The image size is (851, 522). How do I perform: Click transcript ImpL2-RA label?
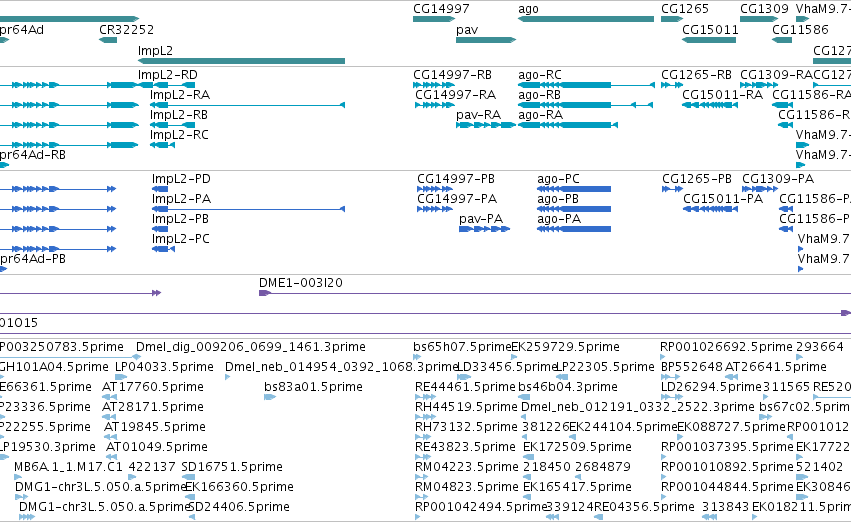click(180, 95)
